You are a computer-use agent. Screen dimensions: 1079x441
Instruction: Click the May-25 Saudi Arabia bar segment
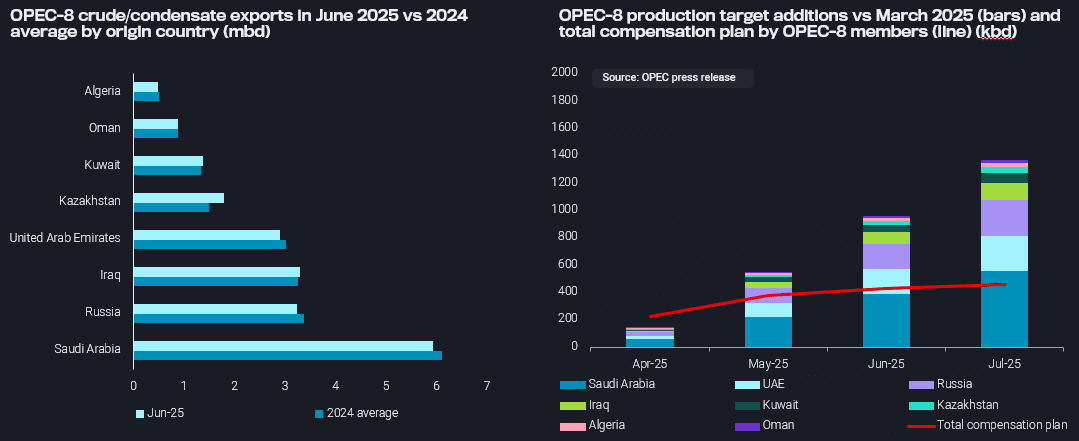(768, 332)
